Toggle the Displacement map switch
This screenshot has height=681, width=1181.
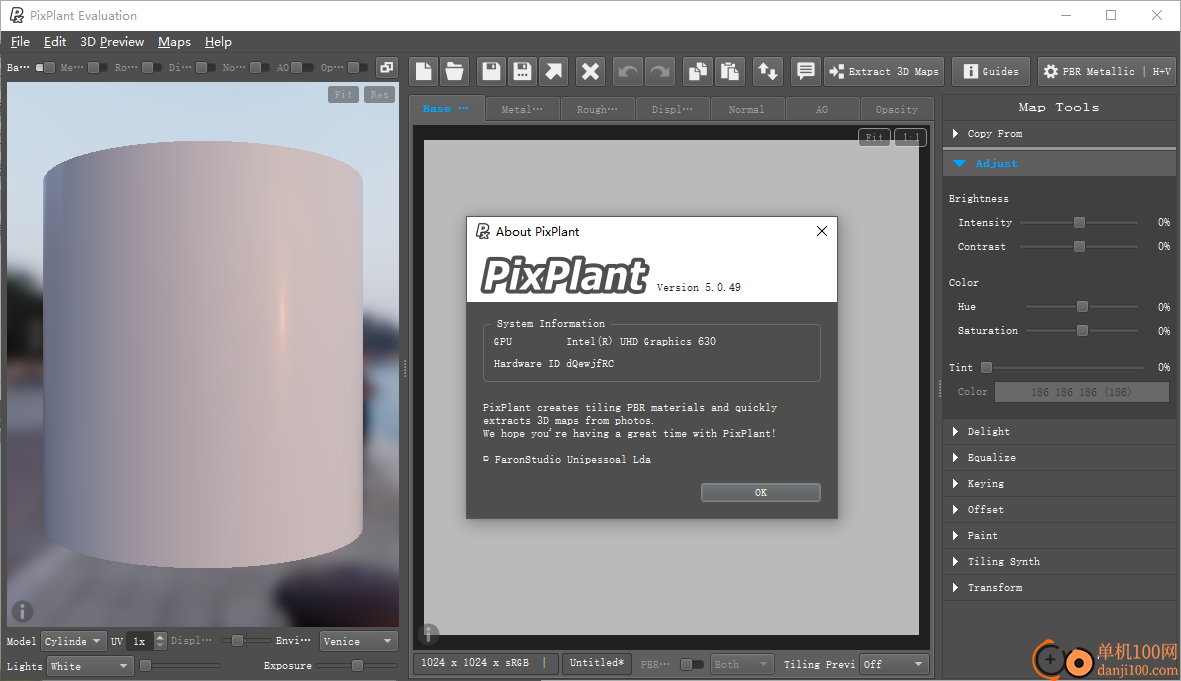(205, 68)
